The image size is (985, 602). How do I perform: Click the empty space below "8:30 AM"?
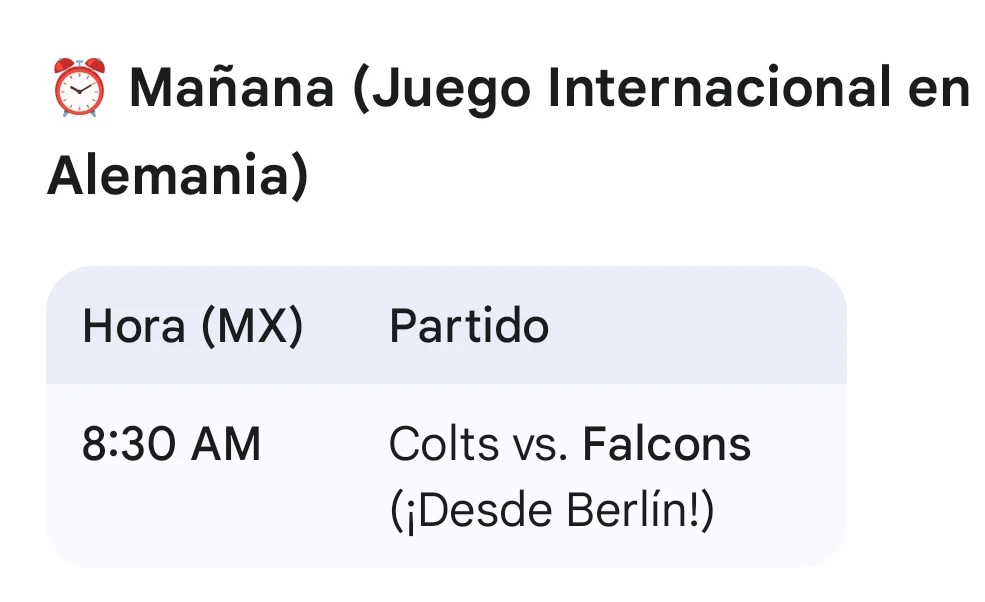click(170, 515)
